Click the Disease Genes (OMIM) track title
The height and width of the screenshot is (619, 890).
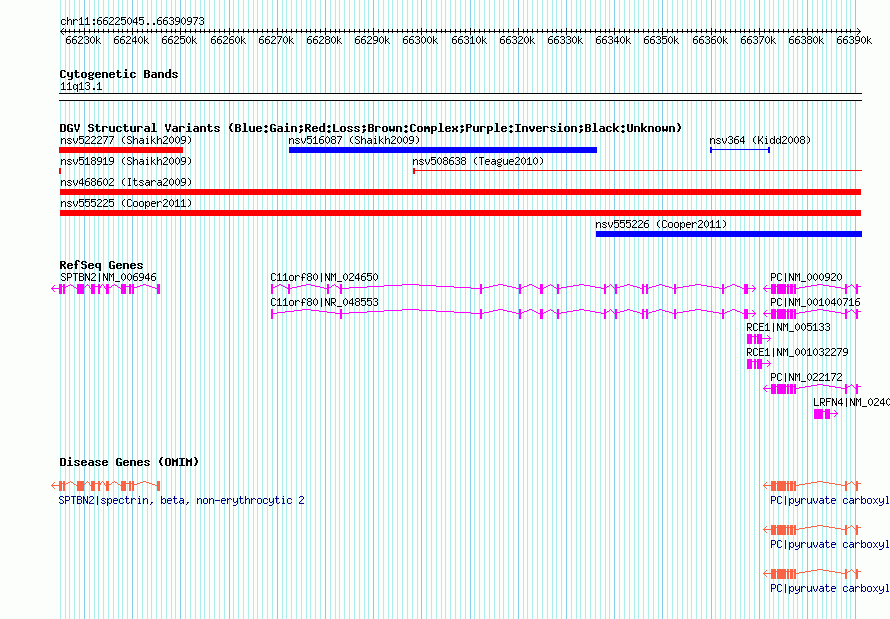[129, 462]
